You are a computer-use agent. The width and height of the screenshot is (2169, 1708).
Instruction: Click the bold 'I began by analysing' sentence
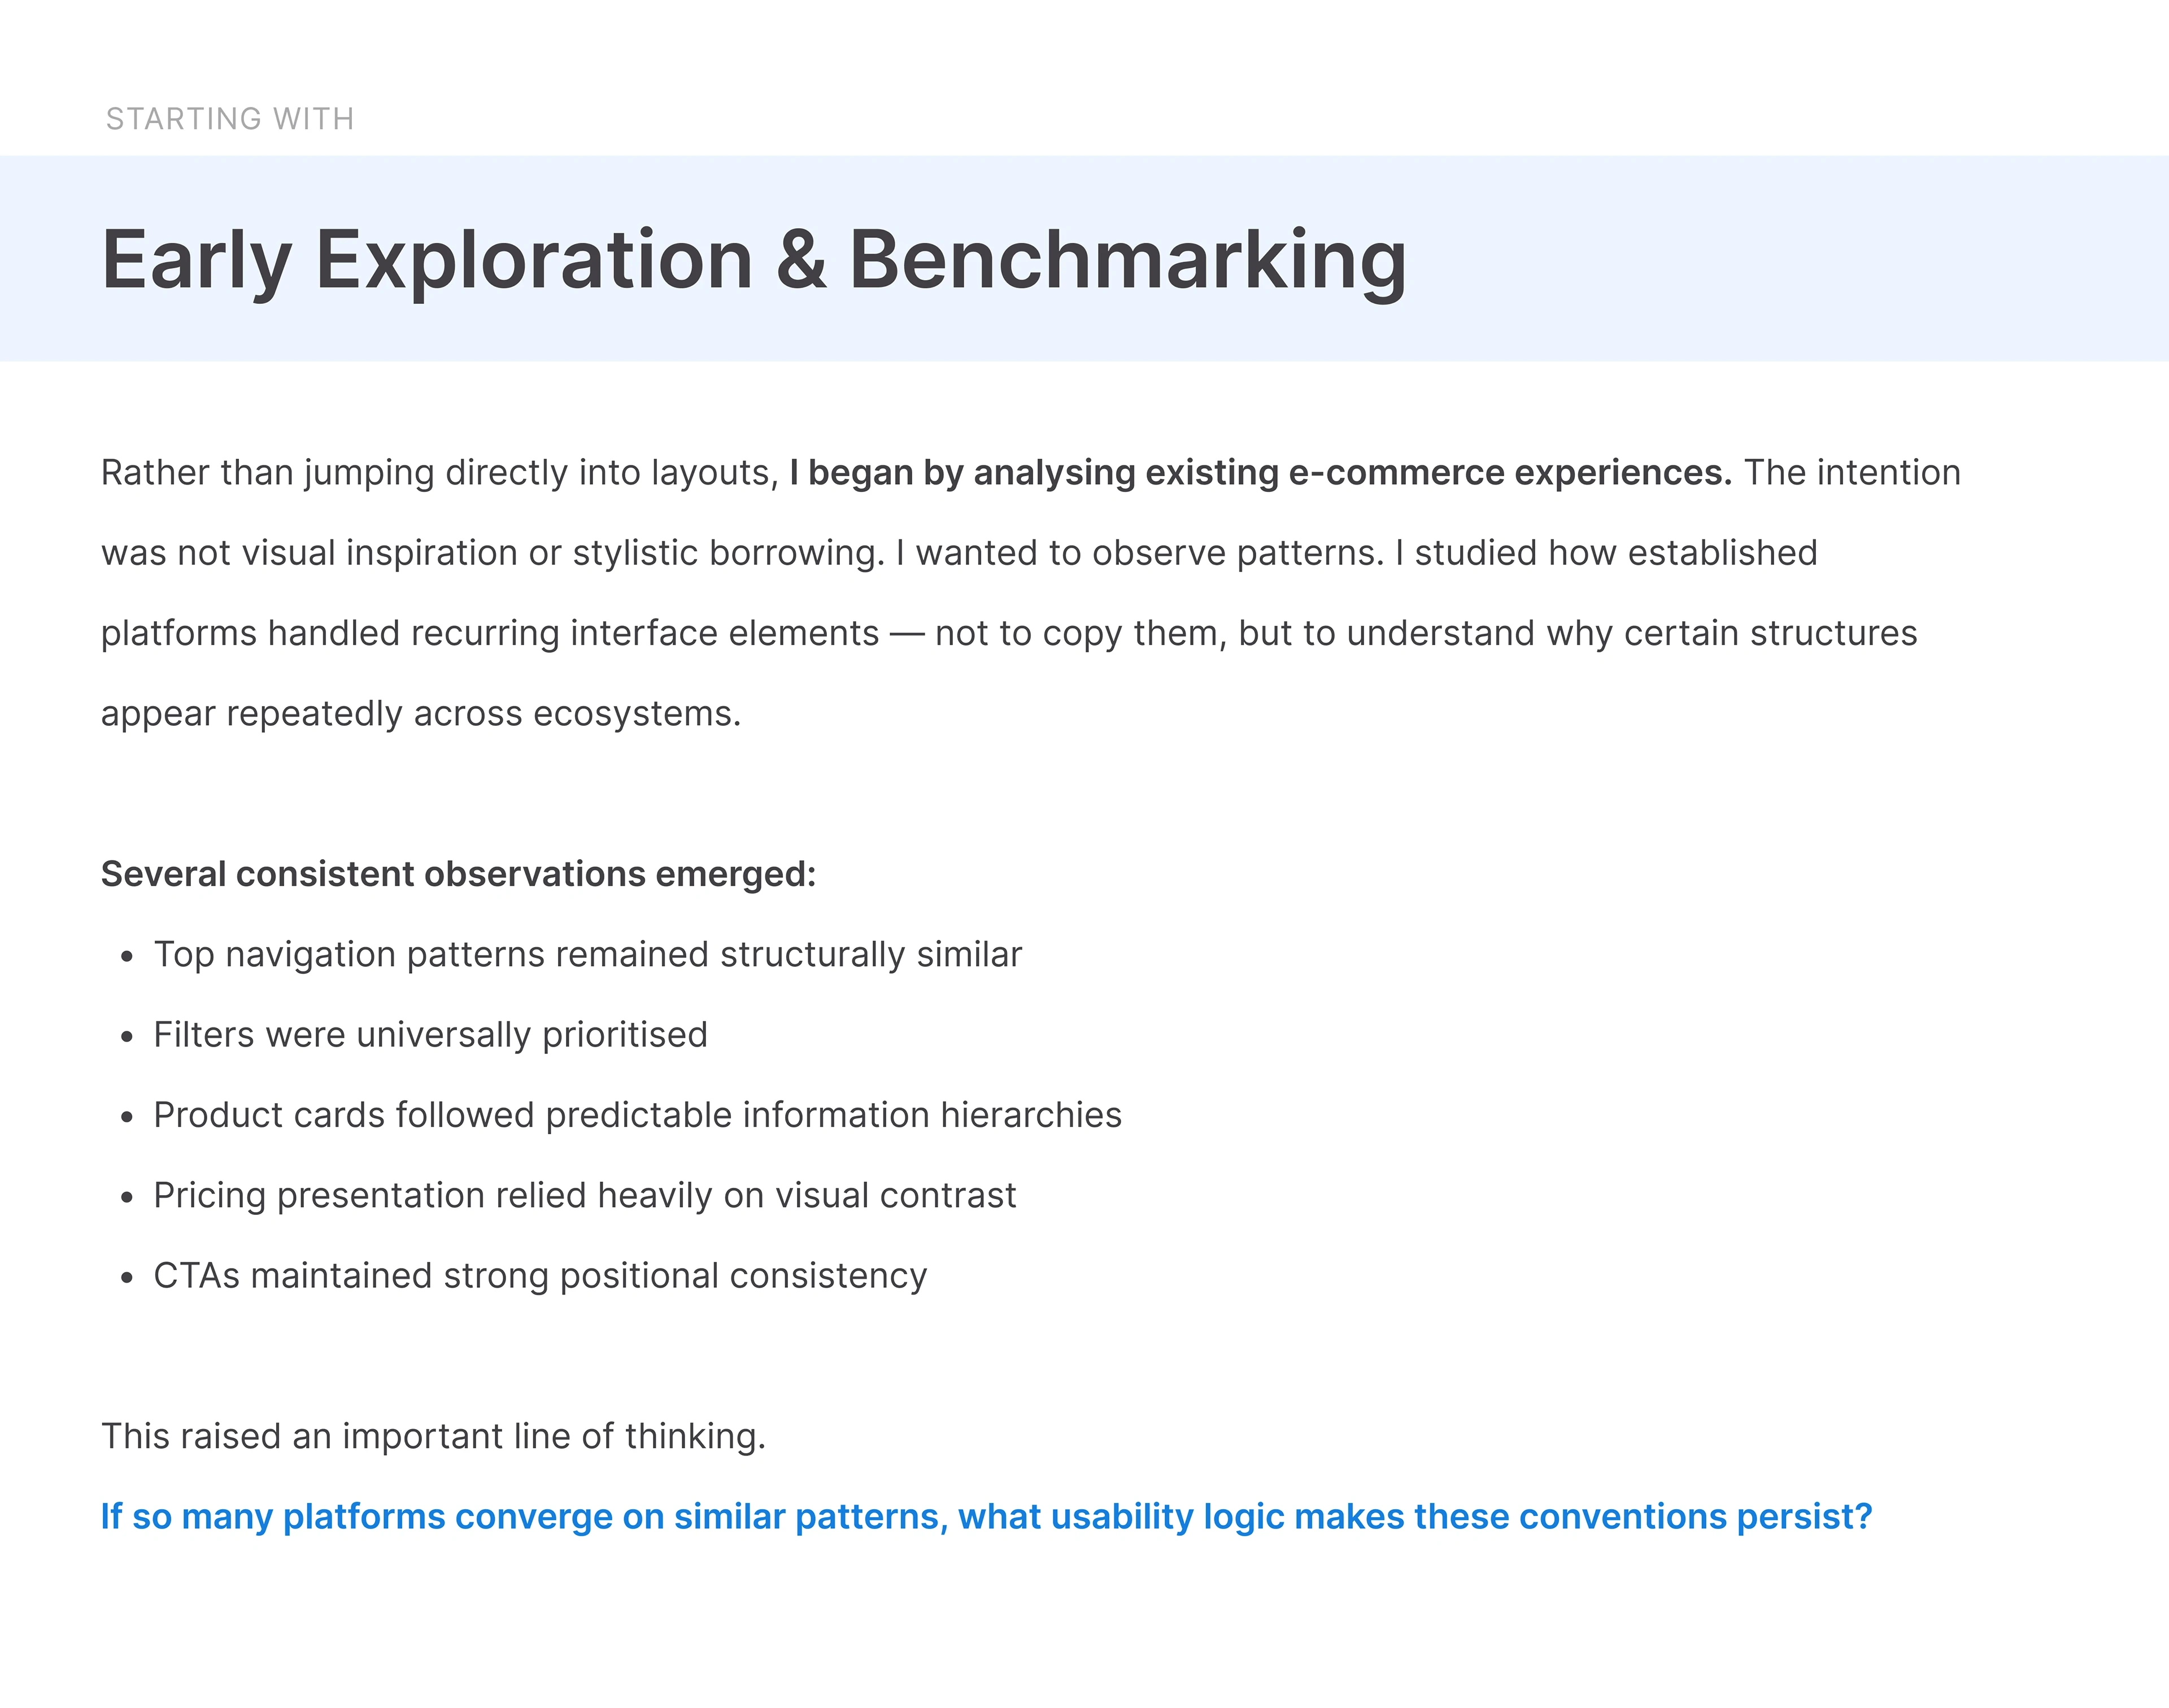tap(1260, 473)
